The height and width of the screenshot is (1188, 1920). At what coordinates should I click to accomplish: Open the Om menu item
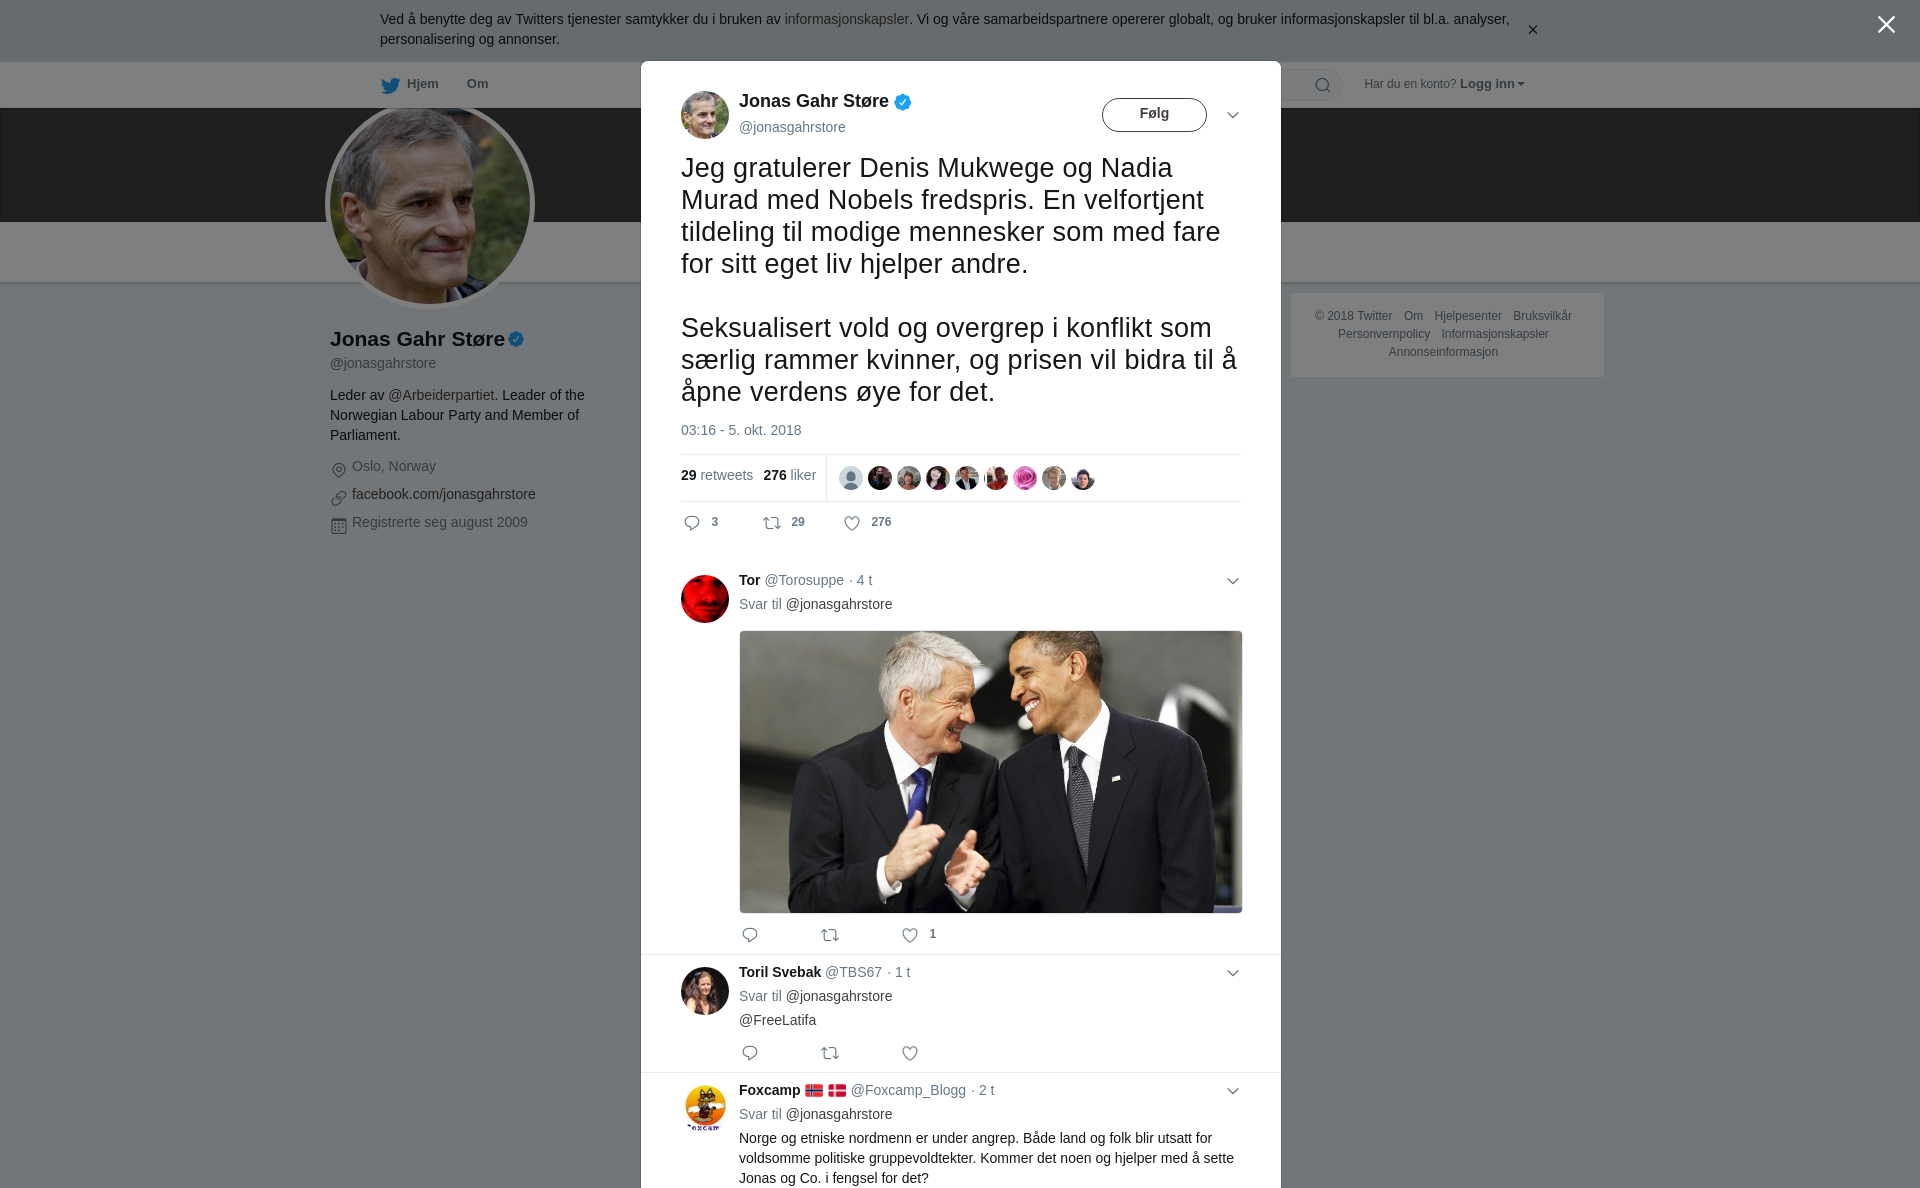point(477,84)
